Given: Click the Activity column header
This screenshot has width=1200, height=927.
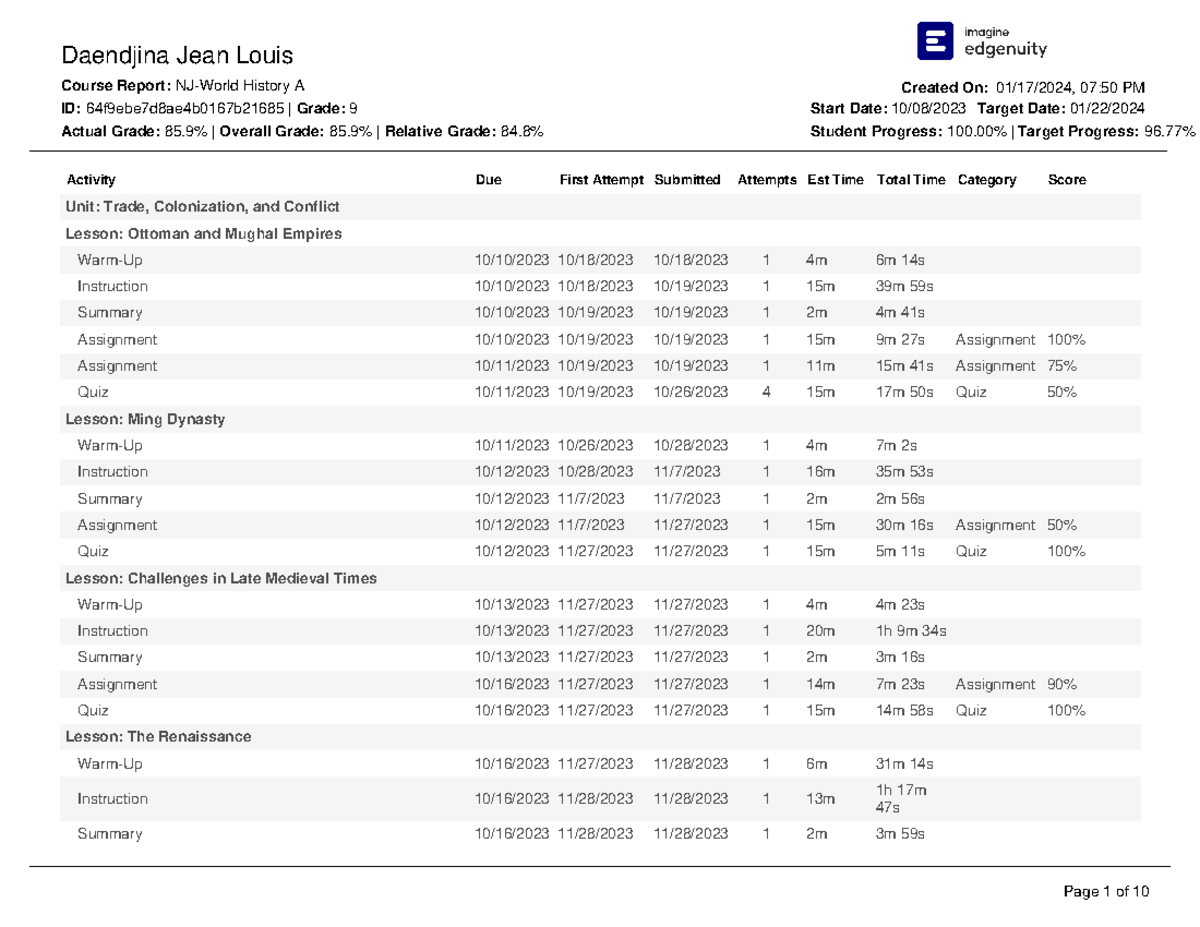Looking at the screenshot, I should click(x=91, y=180).
